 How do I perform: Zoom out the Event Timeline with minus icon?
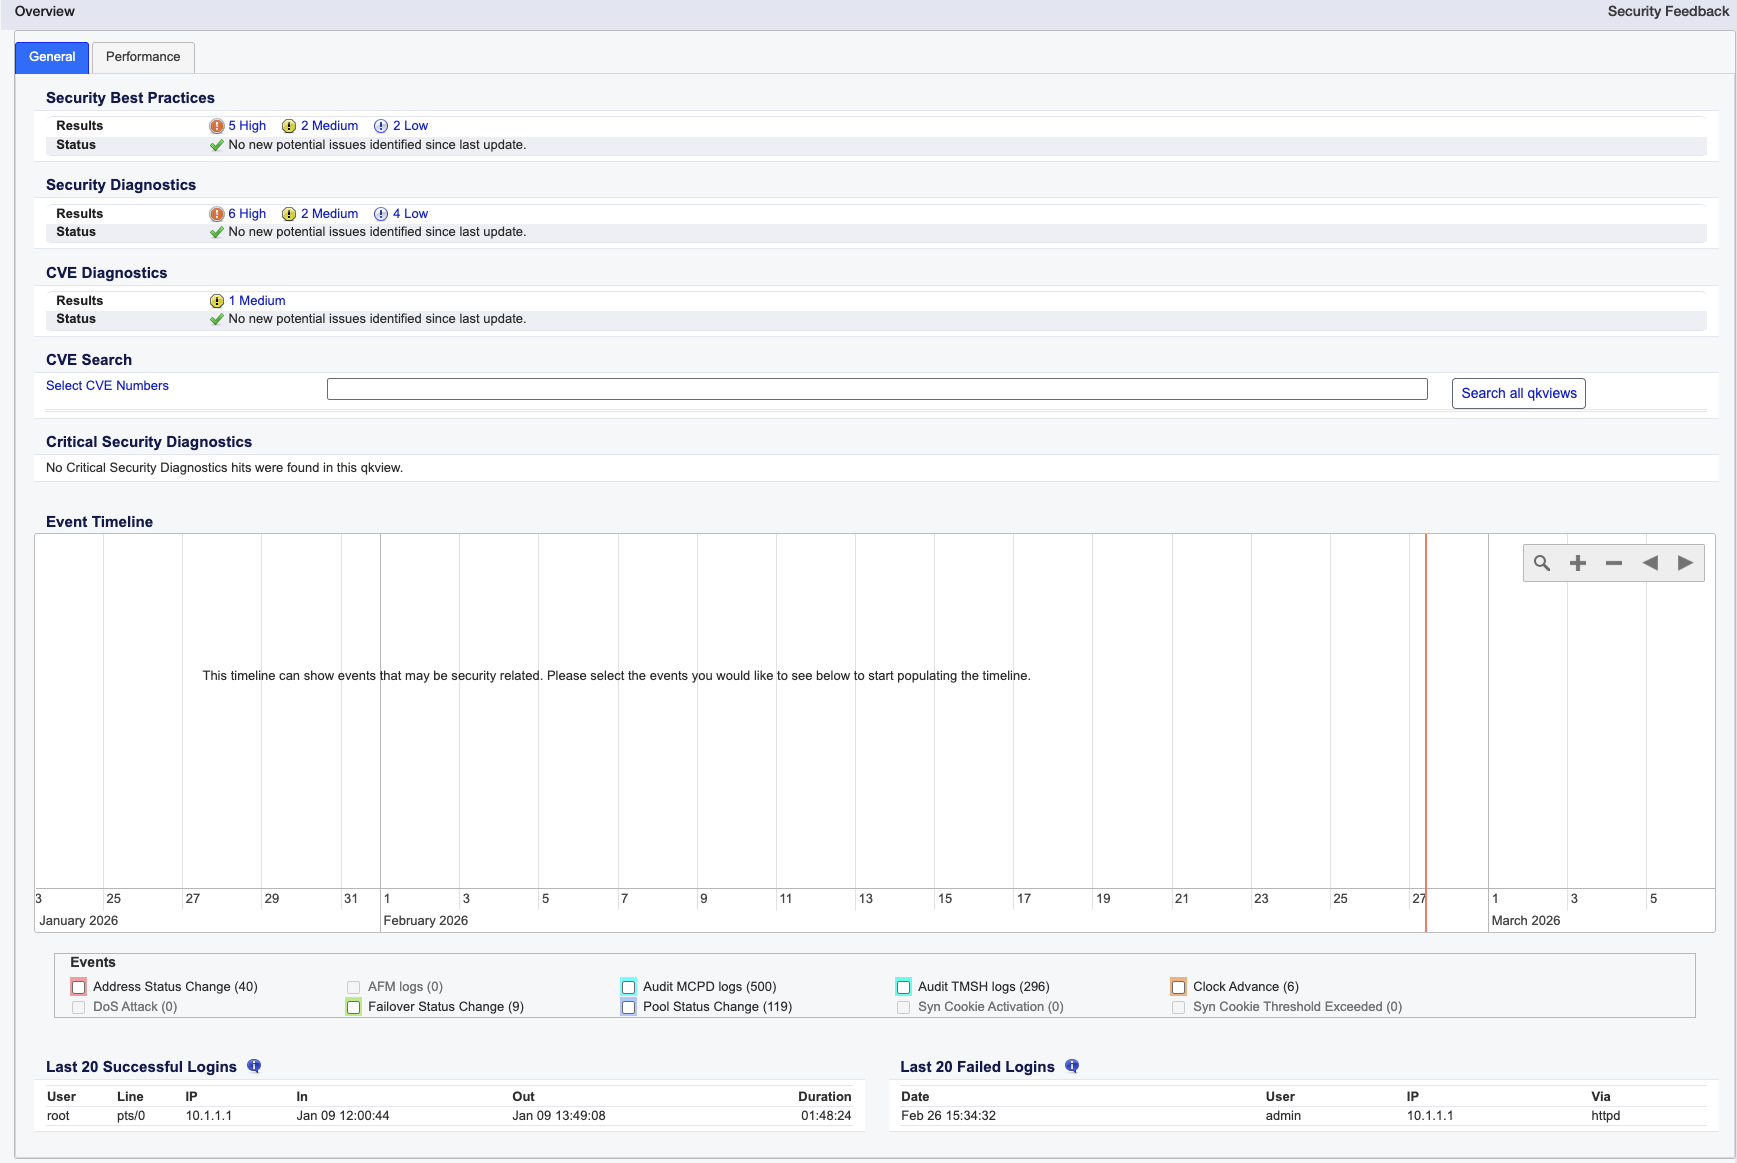1614,563
